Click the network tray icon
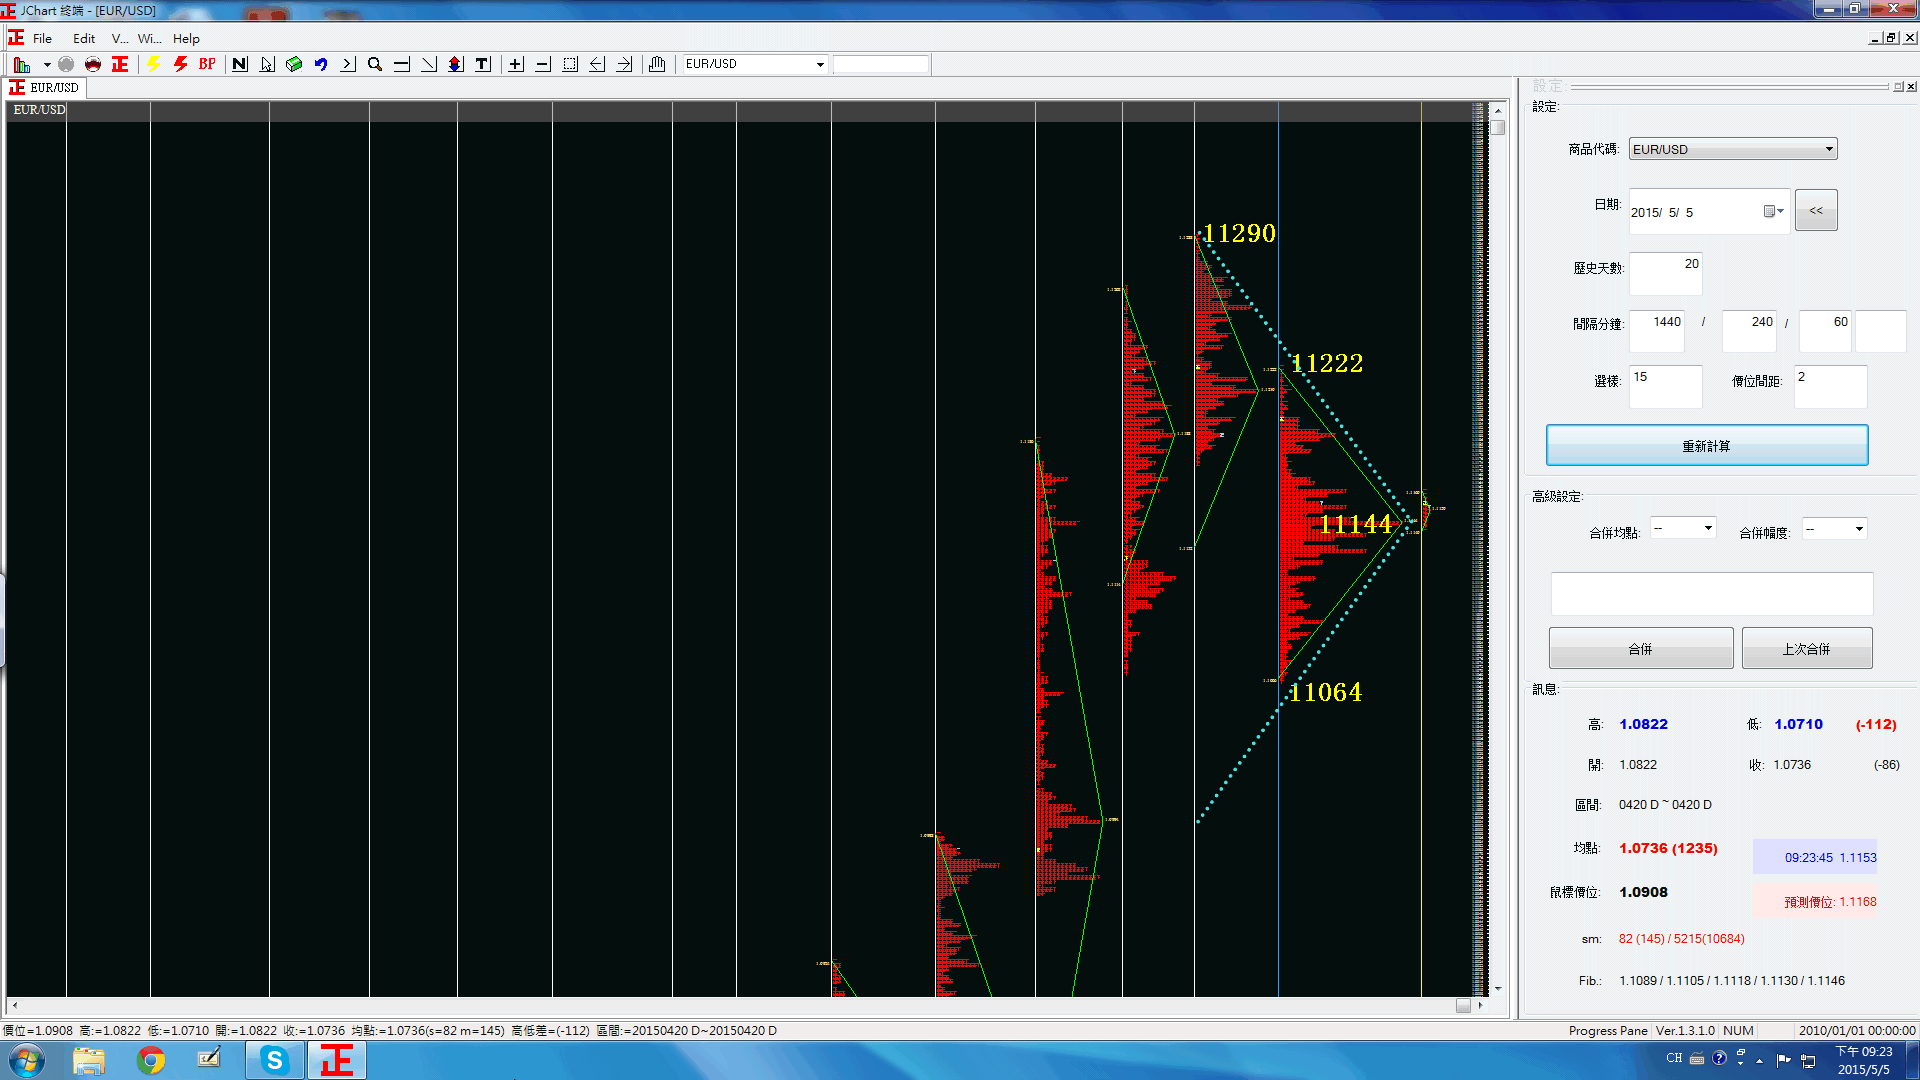Screen dimensions: 1920x1080 (1808, 1060)
